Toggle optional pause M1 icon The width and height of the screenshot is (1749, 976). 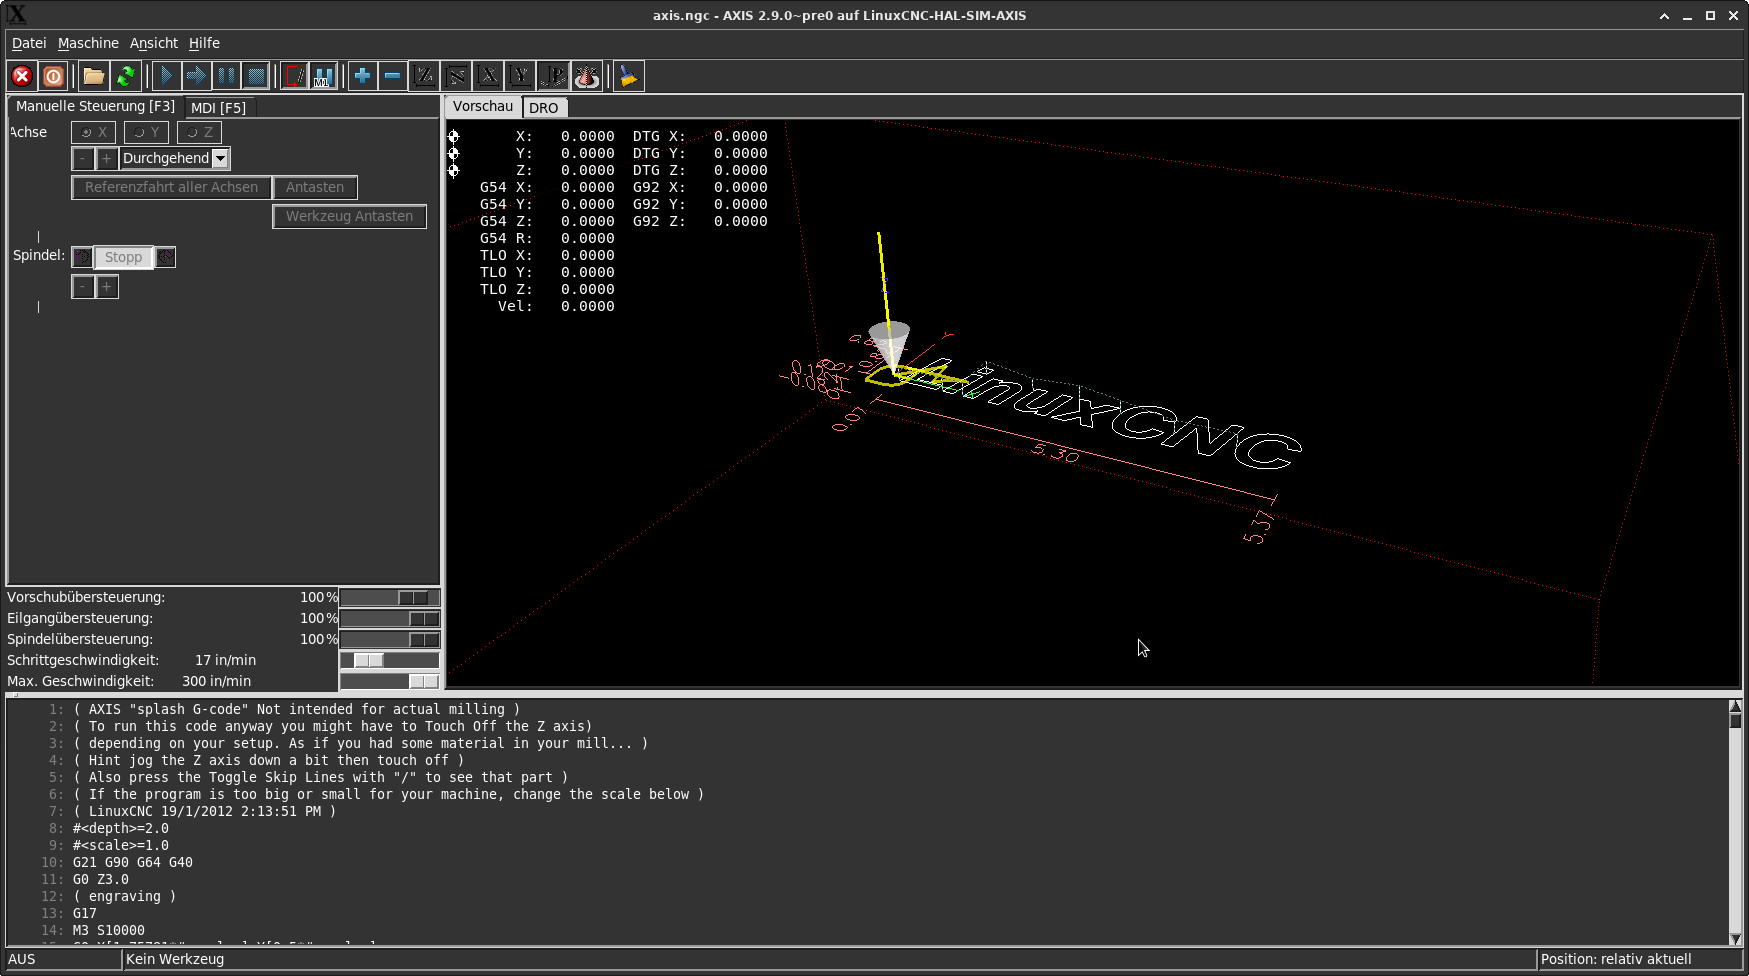(324, 76)
